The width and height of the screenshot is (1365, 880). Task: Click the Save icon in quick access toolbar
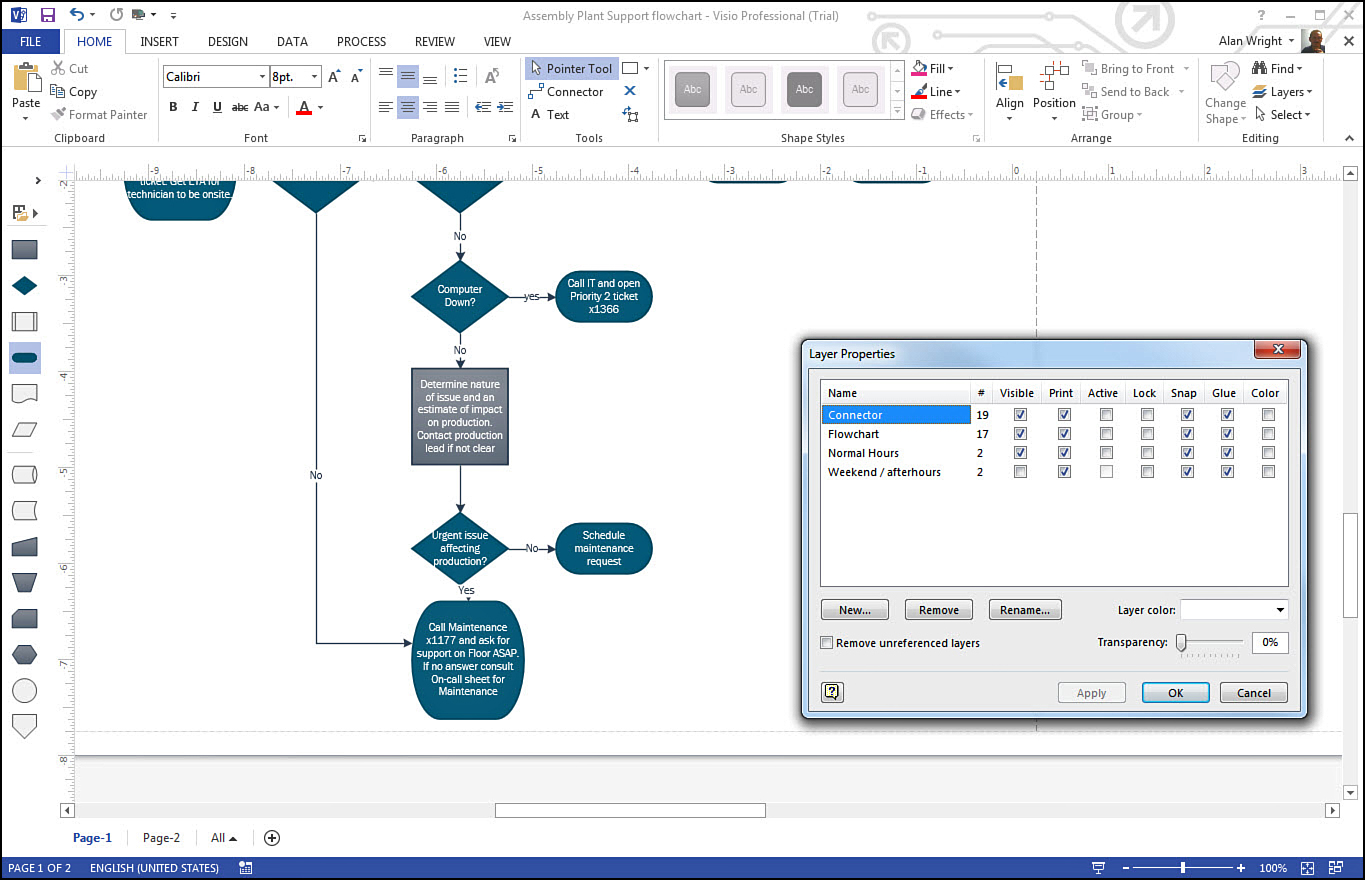tap(47, 15)
